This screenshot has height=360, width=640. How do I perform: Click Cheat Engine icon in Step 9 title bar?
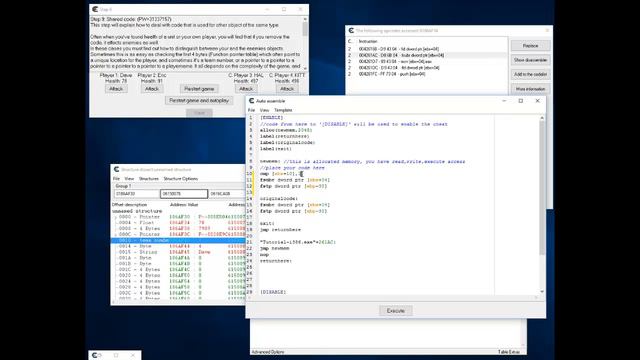(95, 9)
